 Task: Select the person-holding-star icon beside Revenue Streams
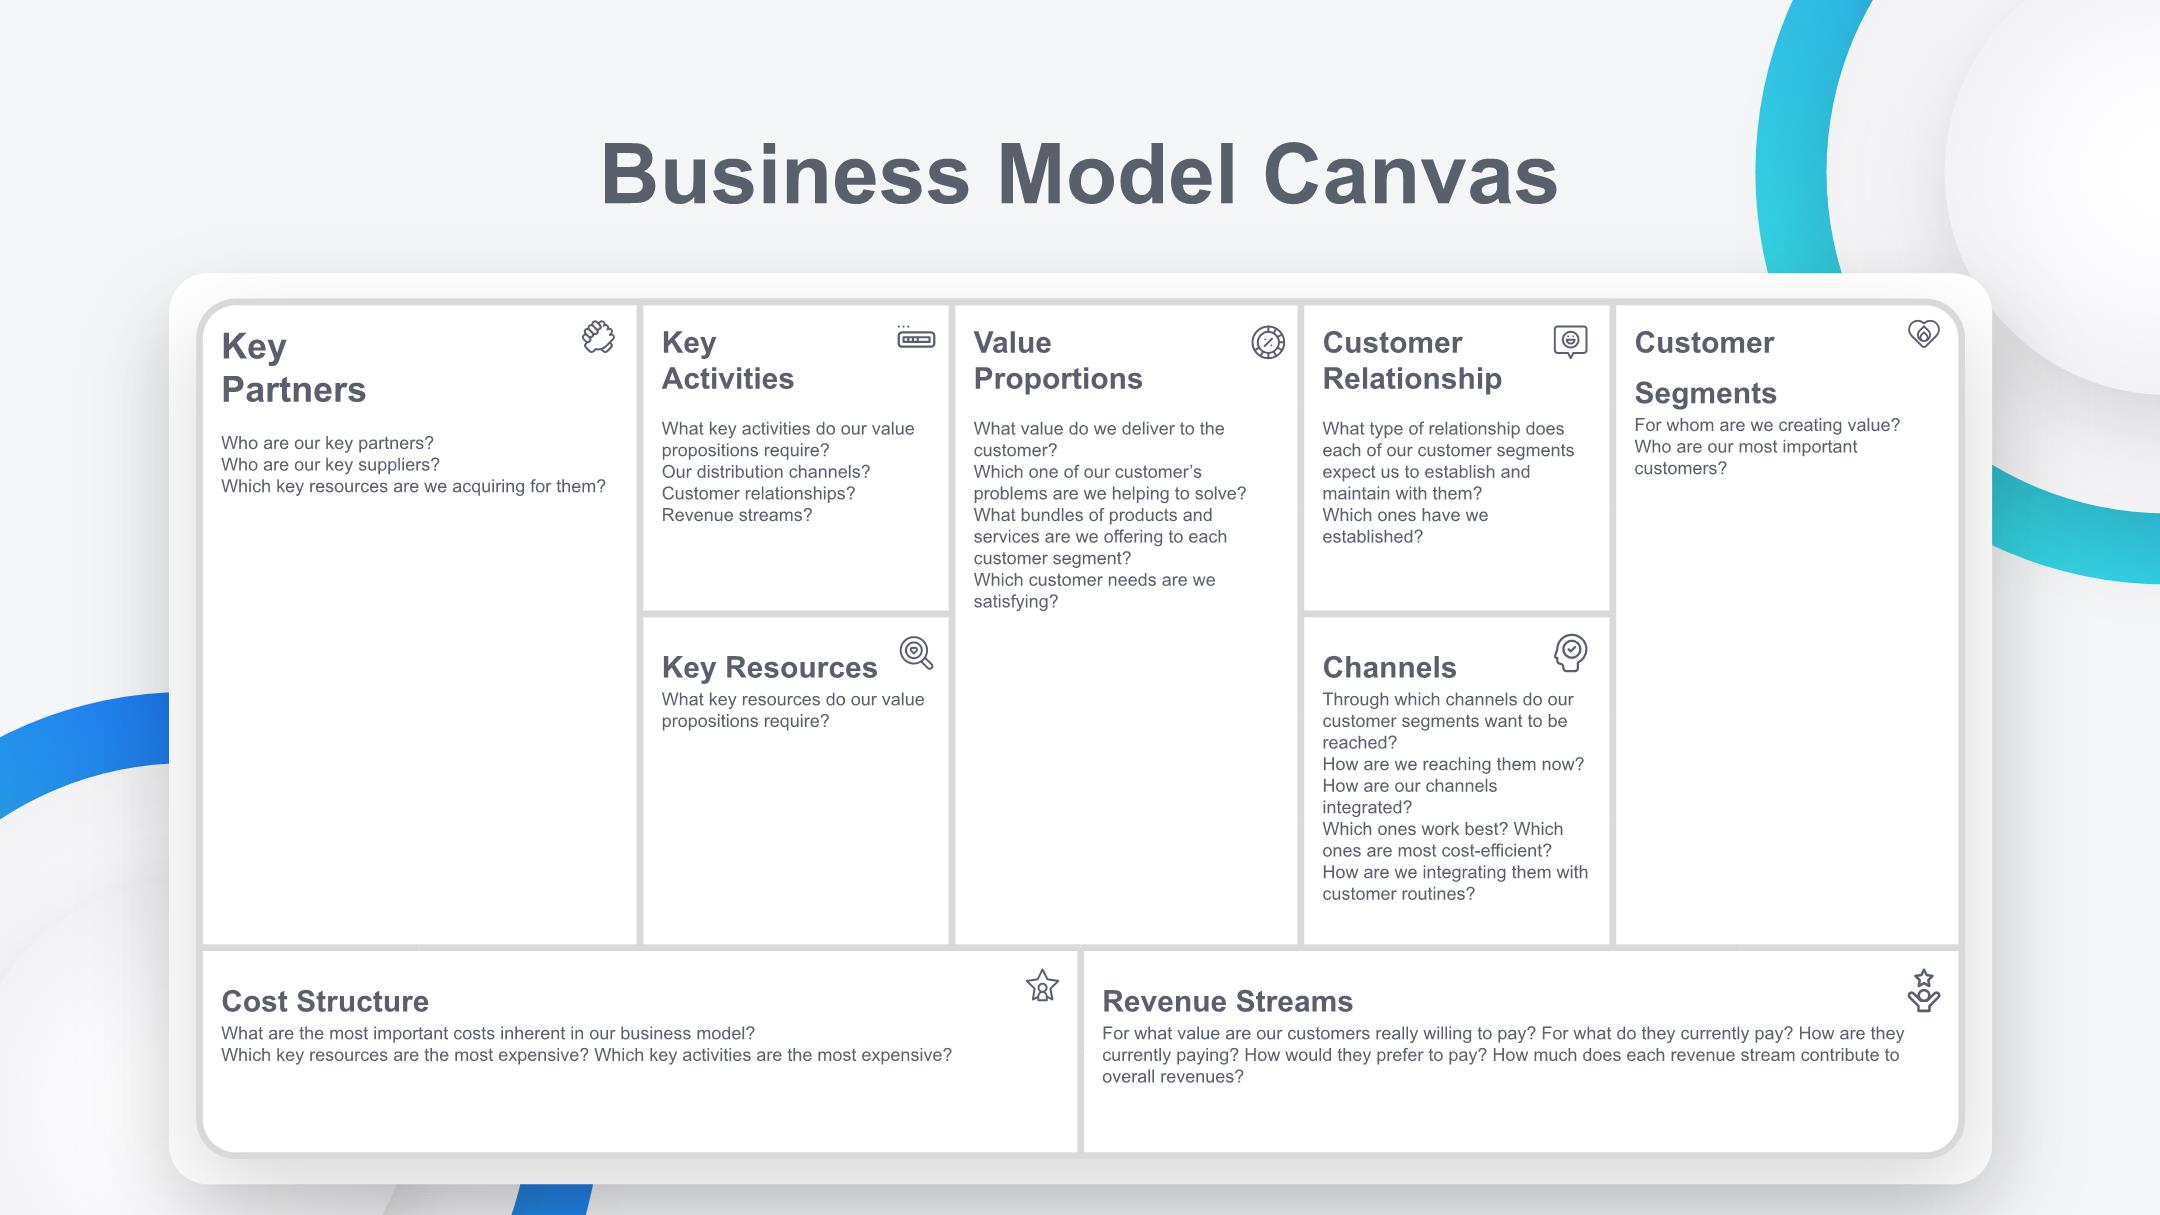click(x=1925, y=988)
